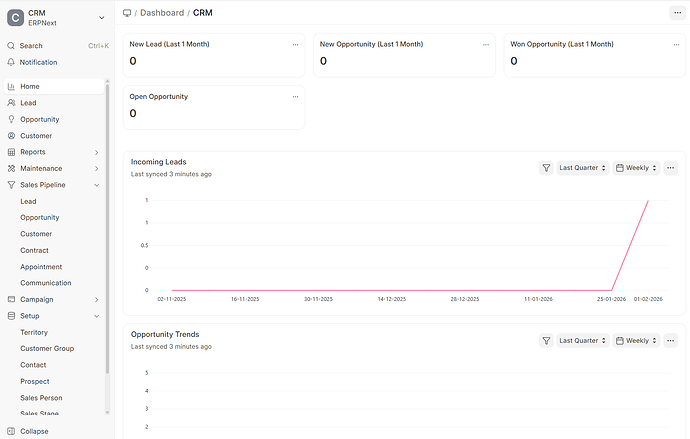Expand the Campaign sidebar section
This screenshot has width=690, height=439.
(x=96, y=299)
